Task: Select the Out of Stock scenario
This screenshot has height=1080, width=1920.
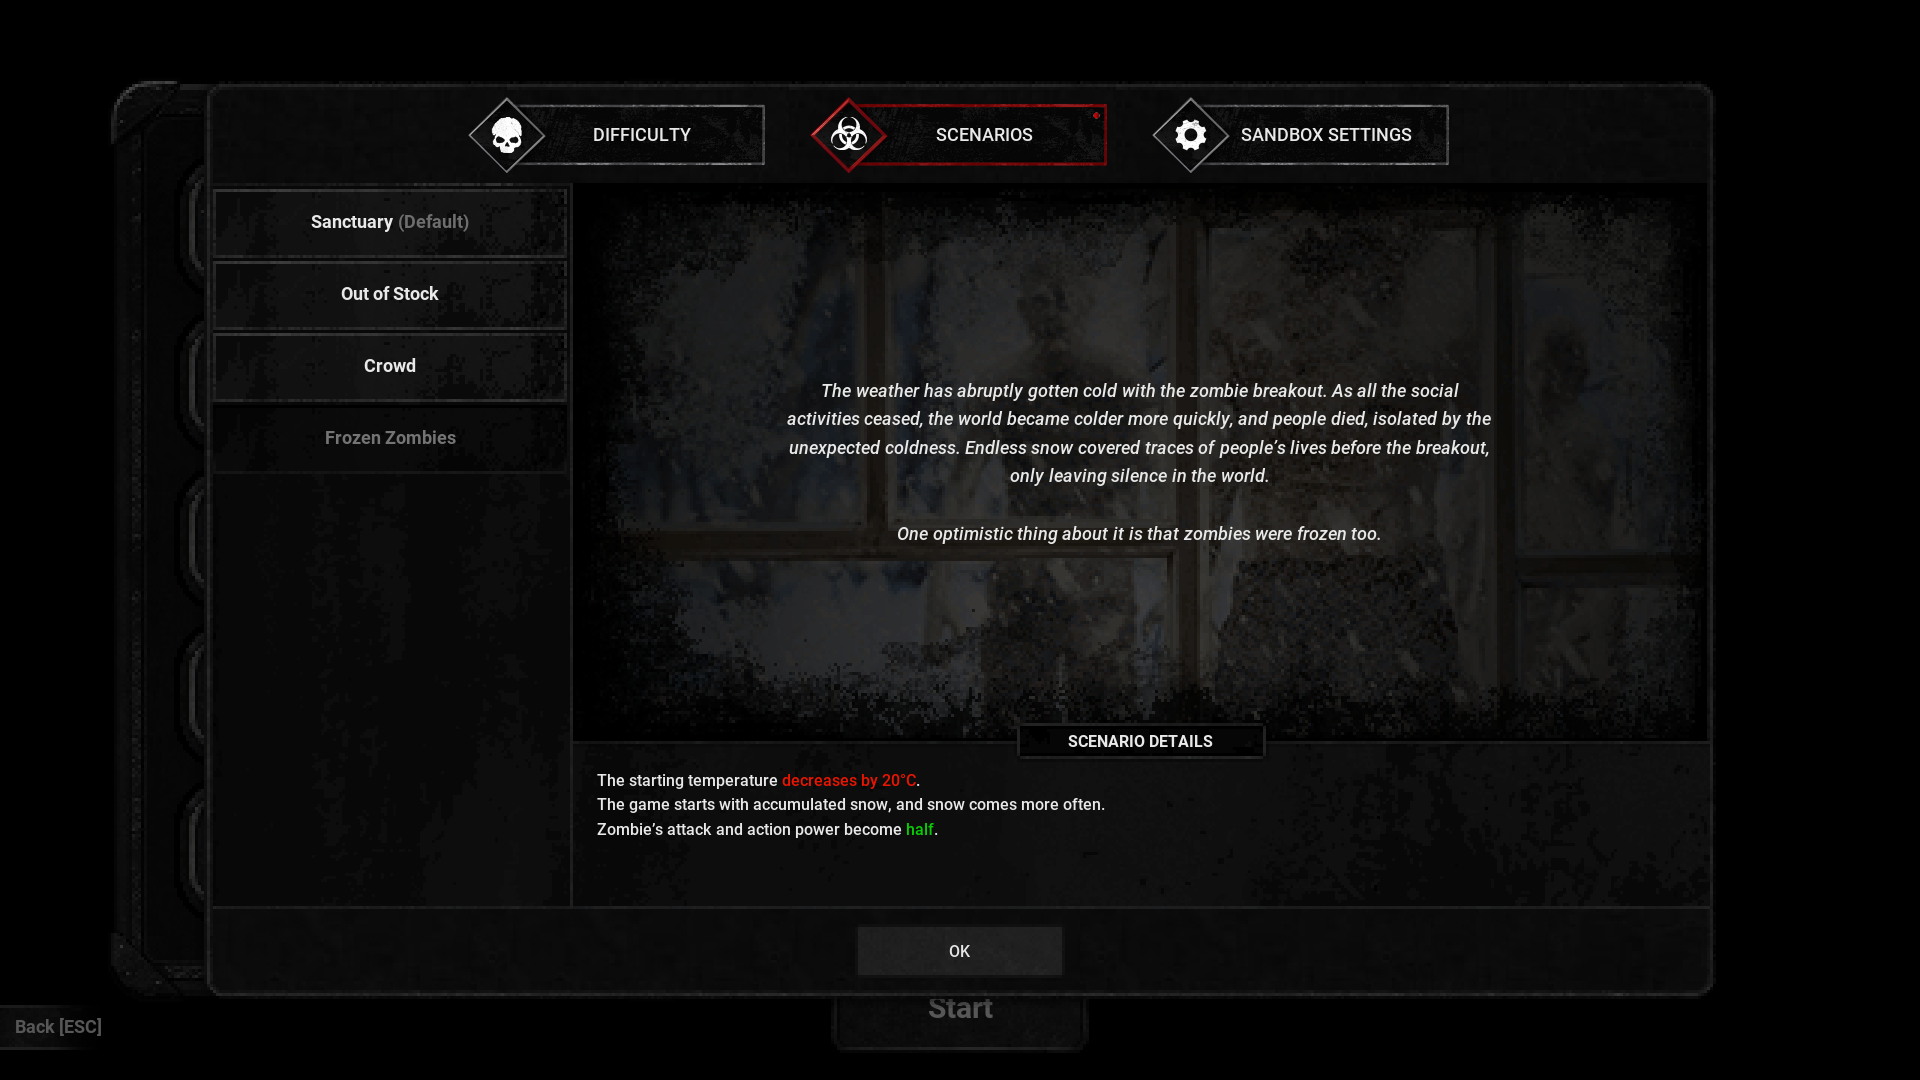Action: [x=390, y=293]
